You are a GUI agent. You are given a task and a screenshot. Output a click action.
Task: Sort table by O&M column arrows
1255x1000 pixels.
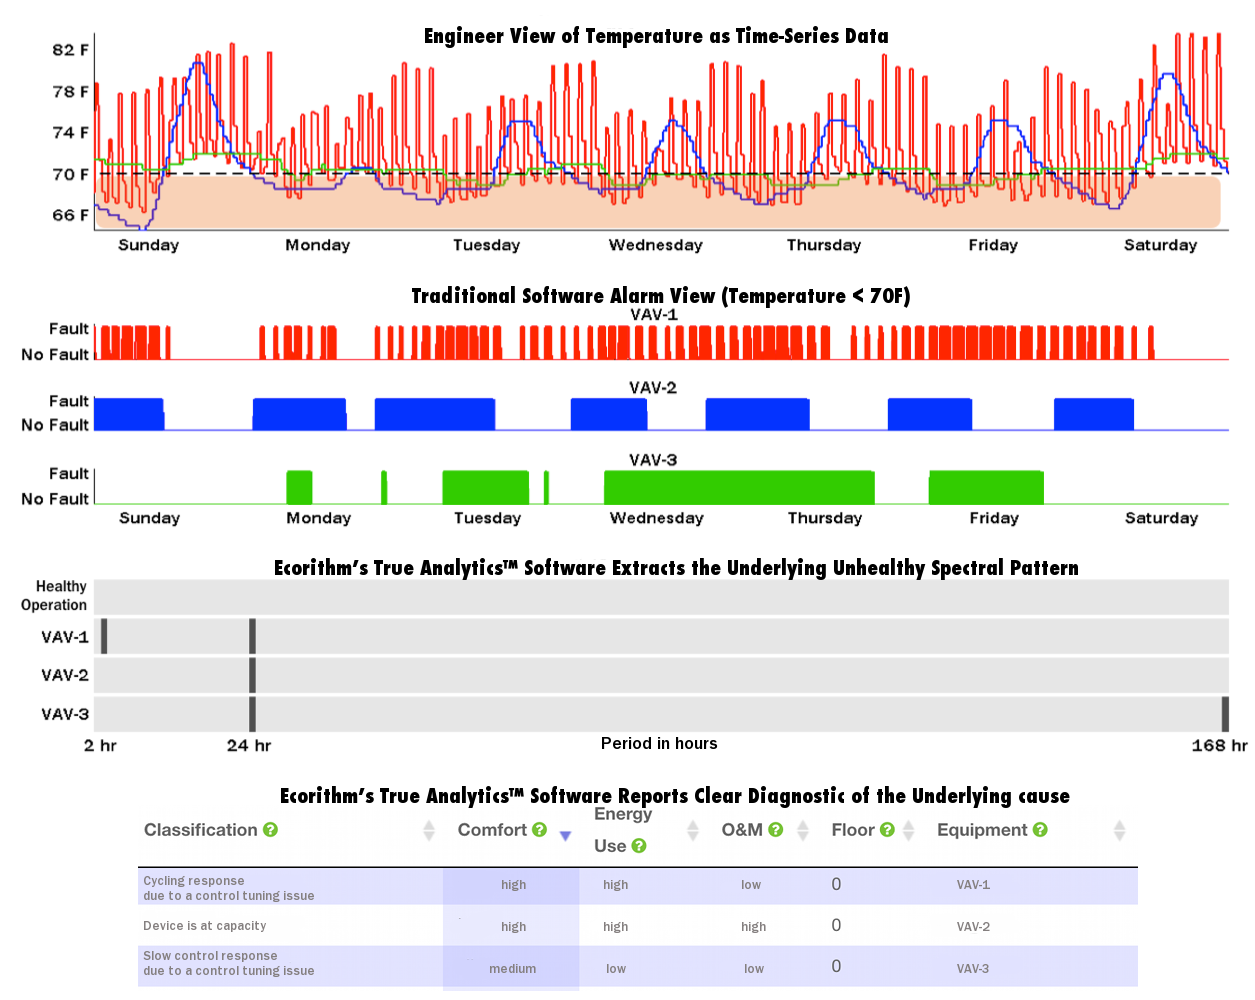(x=802, y=830)
